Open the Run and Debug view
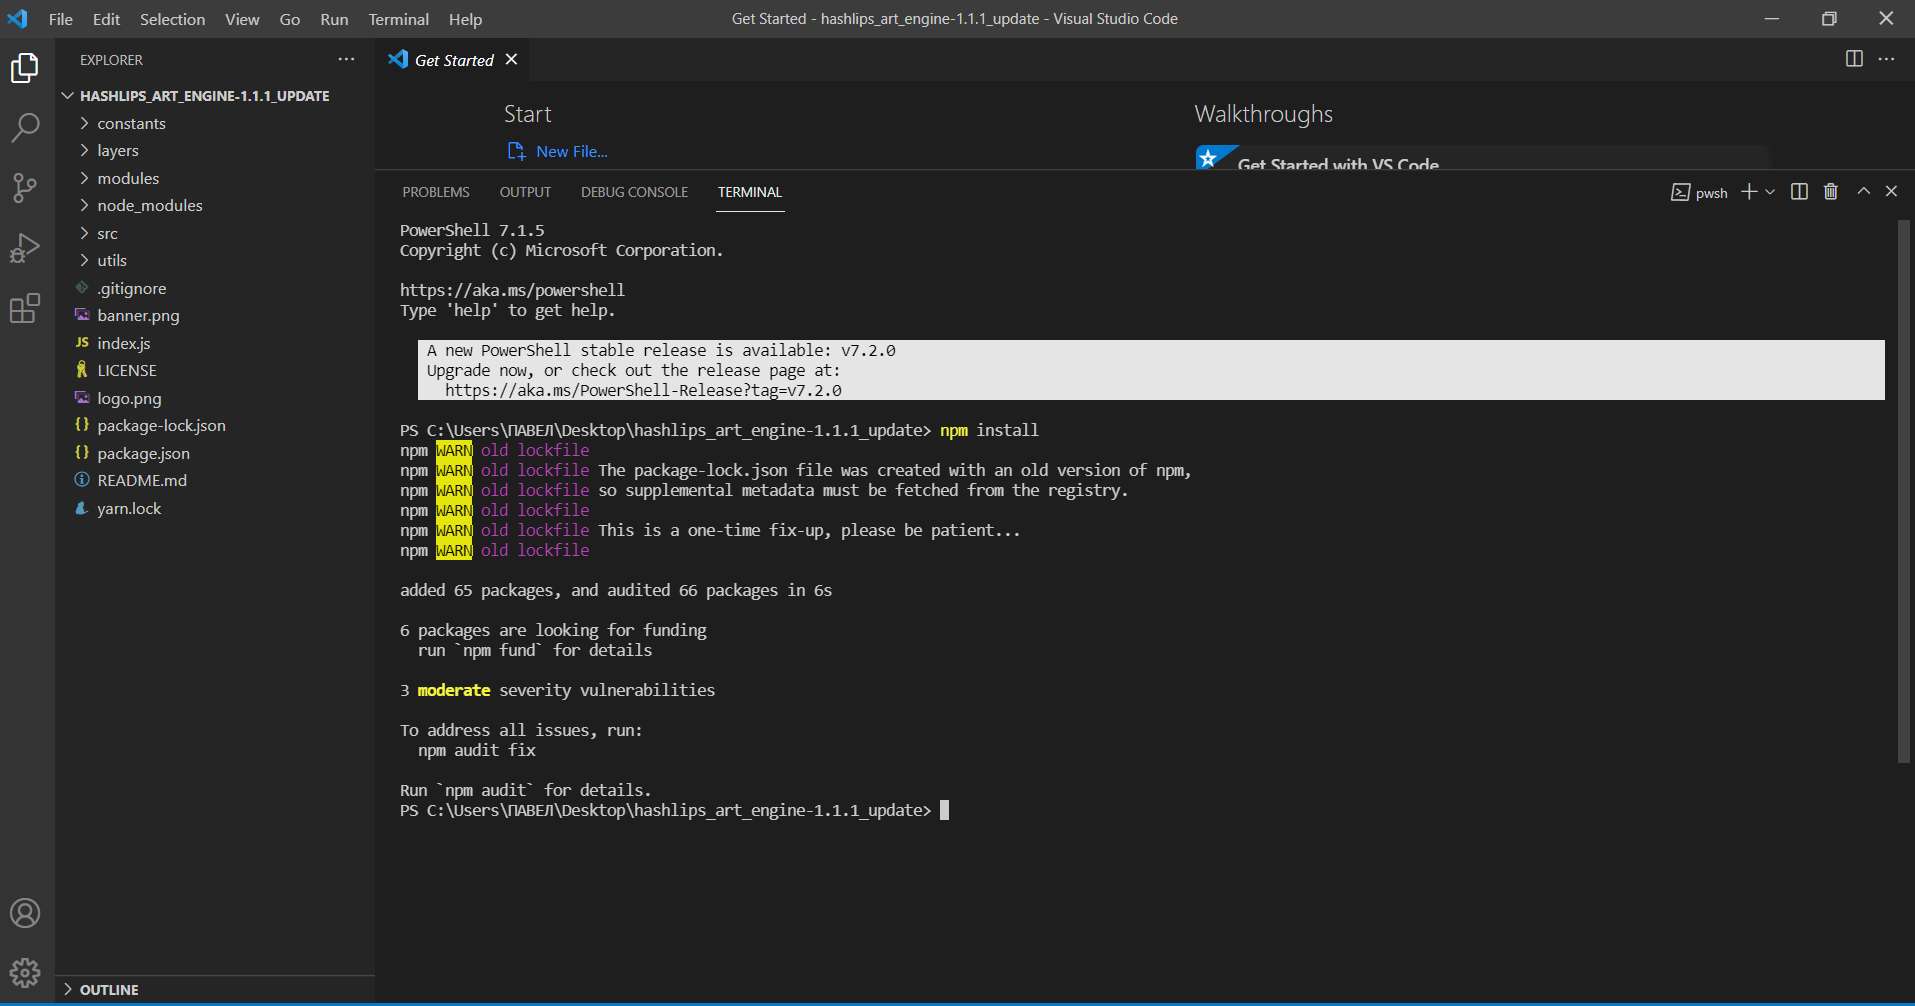The image size is (1915, 1006). click(x=25, y=248)
